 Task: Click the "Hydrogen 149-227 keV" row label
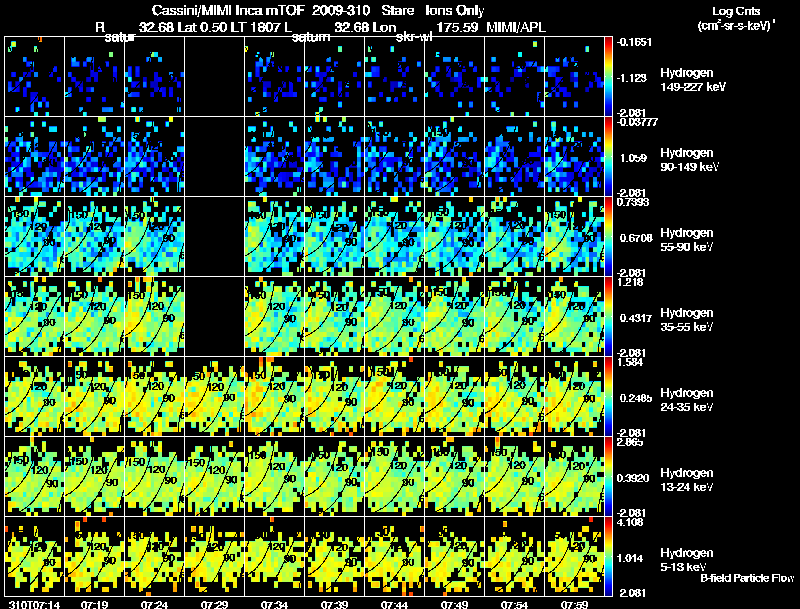pyautogui.click(x=692, y=80)
